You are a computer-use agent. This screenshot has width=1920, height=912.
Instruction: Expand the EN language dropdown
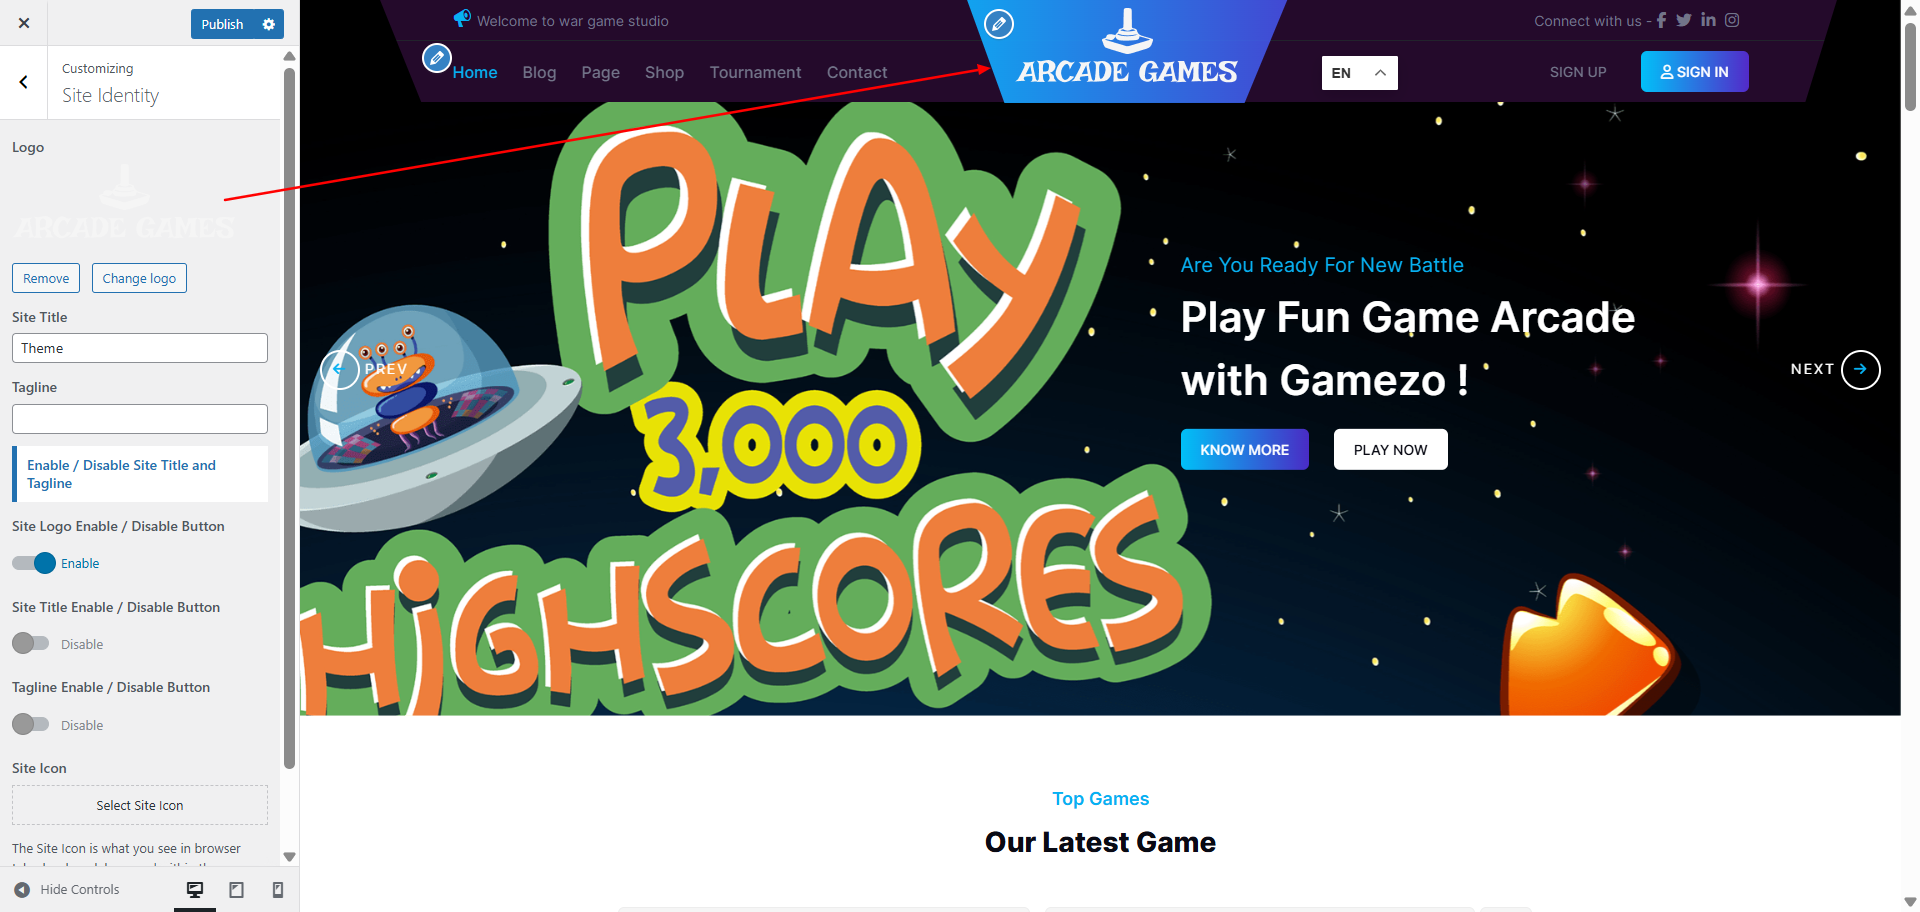1359,73
